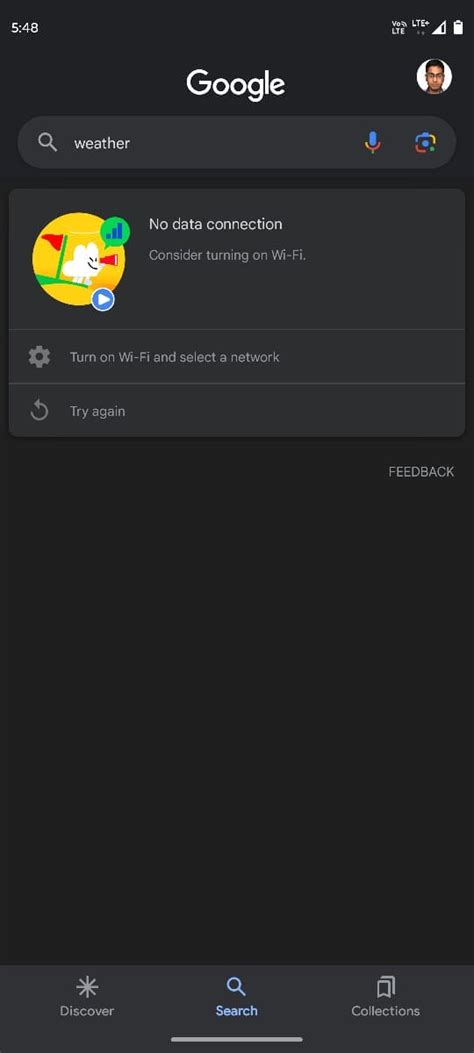The width and height of the screenshot is (474, 1053).
Task: Tap the battery icon in status bar
Action: 459,28
